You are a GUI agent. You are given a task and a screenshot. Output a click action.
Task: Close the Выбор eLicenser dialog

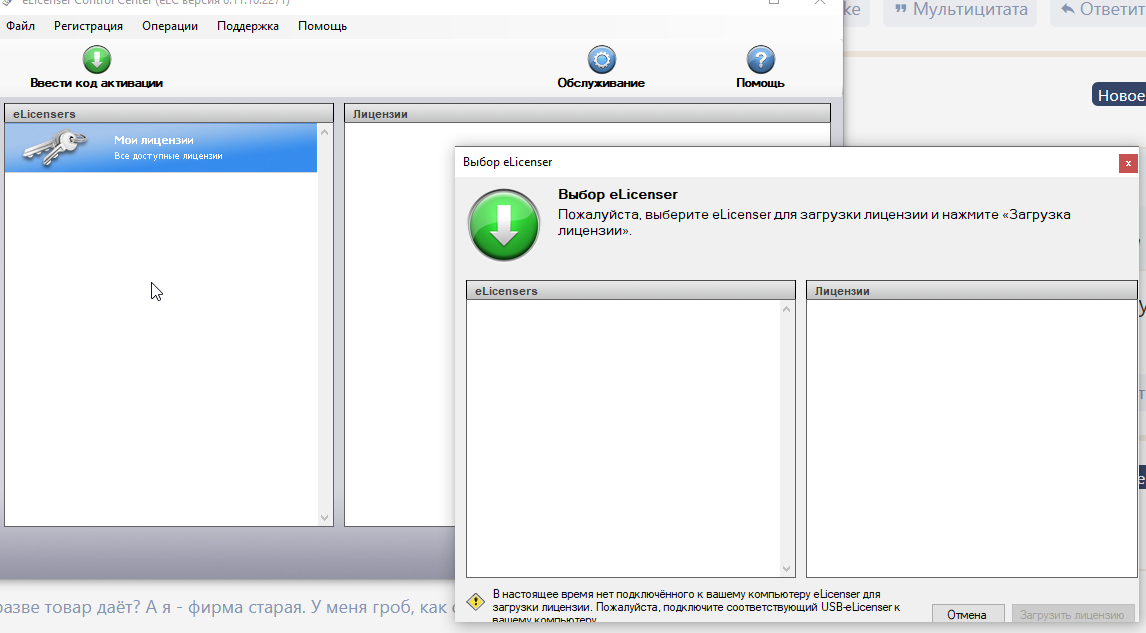pos(1128,163)
